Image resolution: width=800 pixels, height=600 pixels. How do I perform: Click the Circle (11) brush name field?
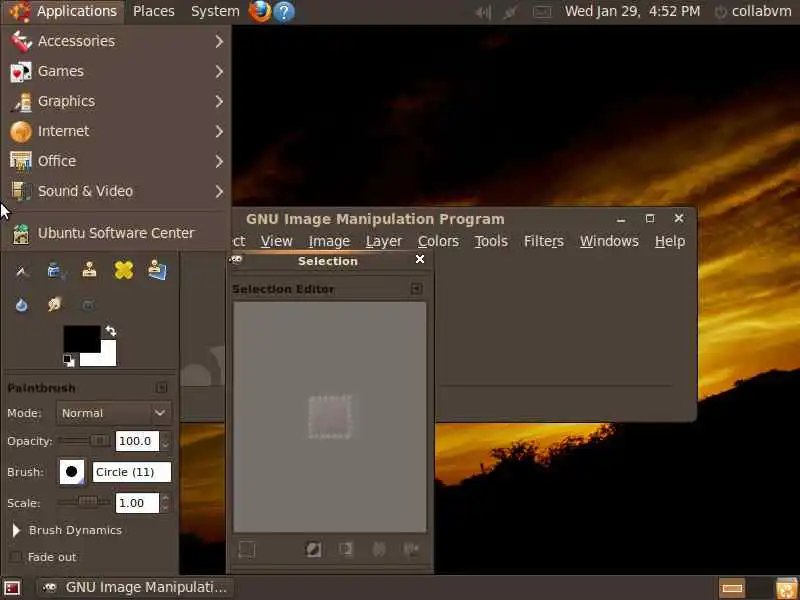(x=132, y=472)
